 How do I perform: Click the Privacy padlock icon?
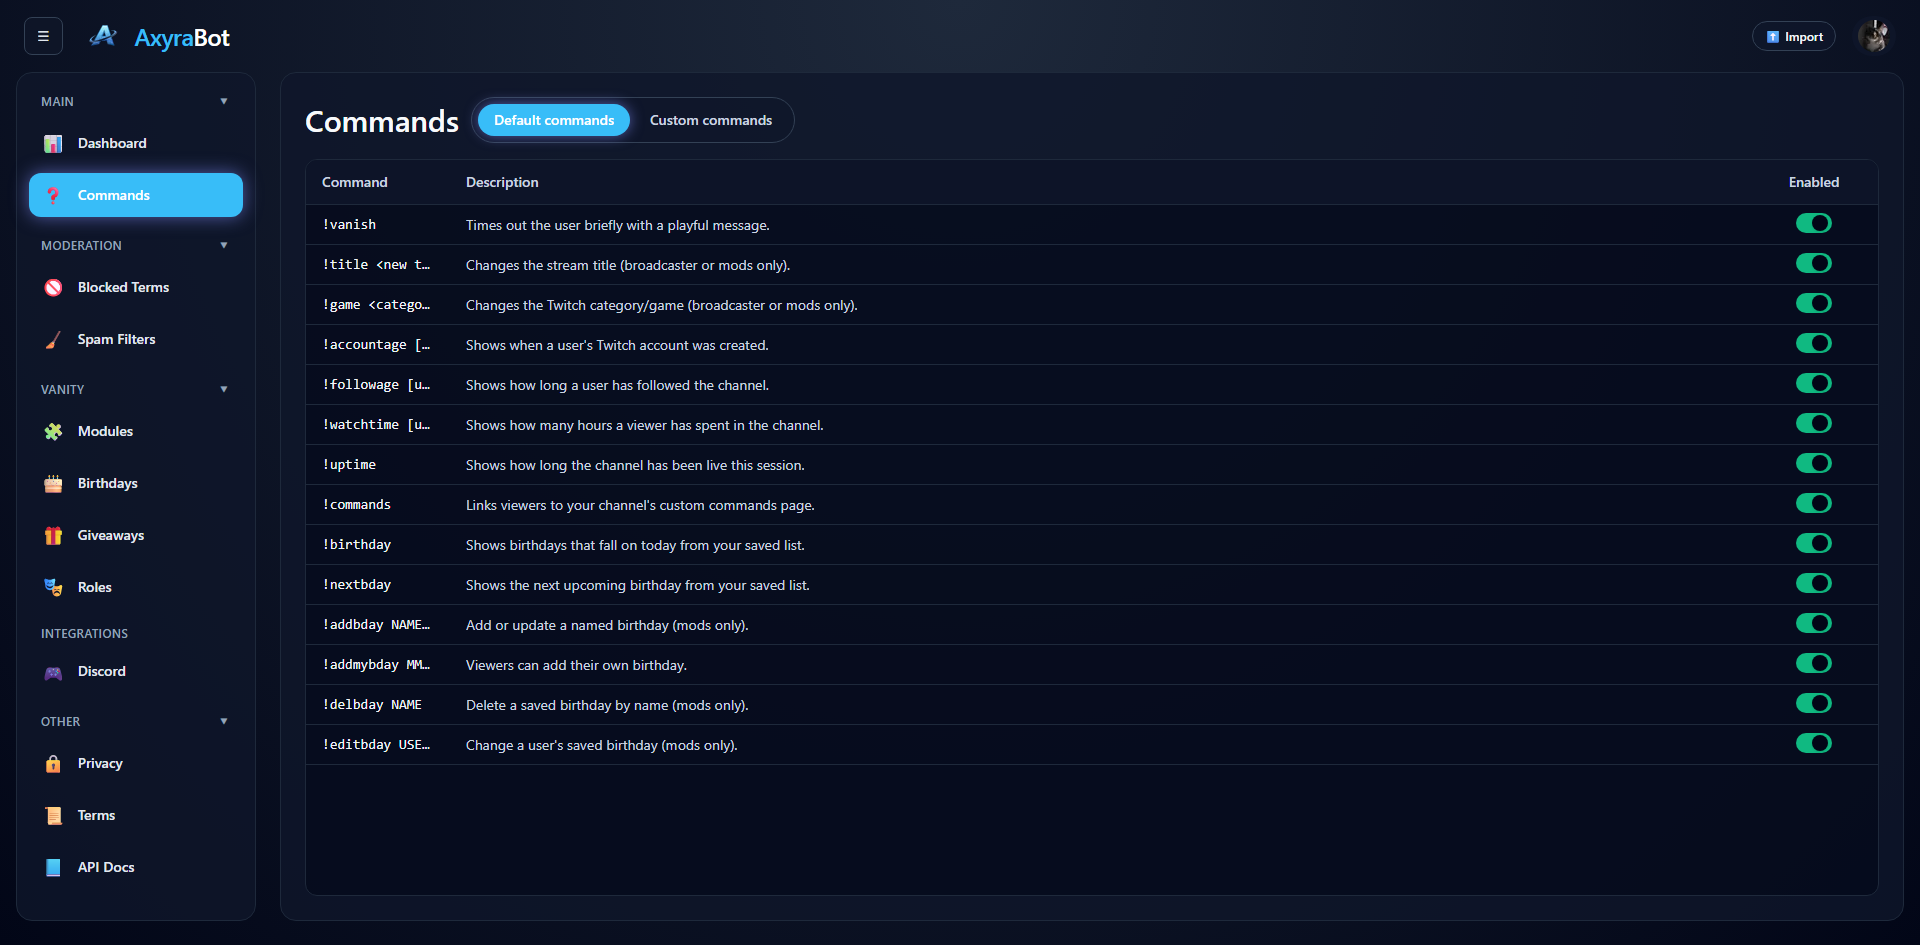[x=54, y=764]
